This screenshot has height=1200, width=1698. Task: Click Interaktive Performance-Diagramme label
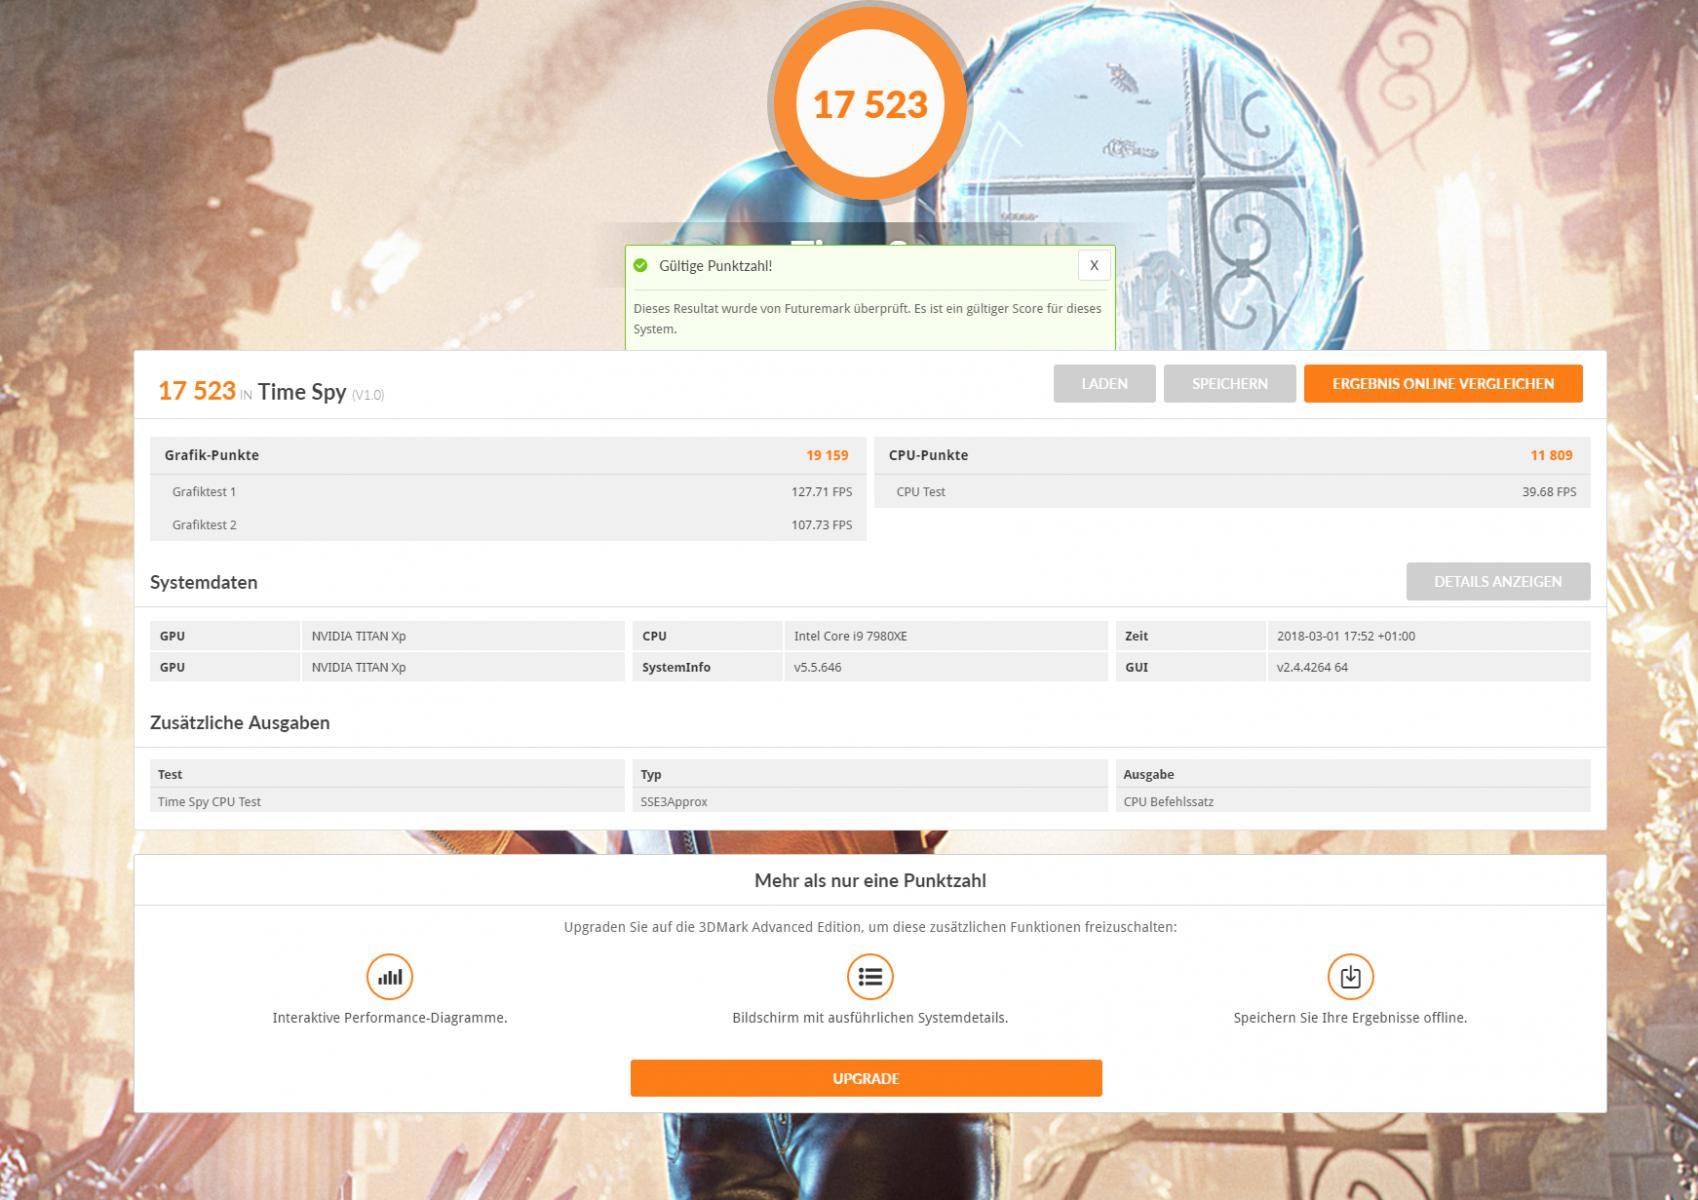pyautogui.click(x=390, y=1018)
